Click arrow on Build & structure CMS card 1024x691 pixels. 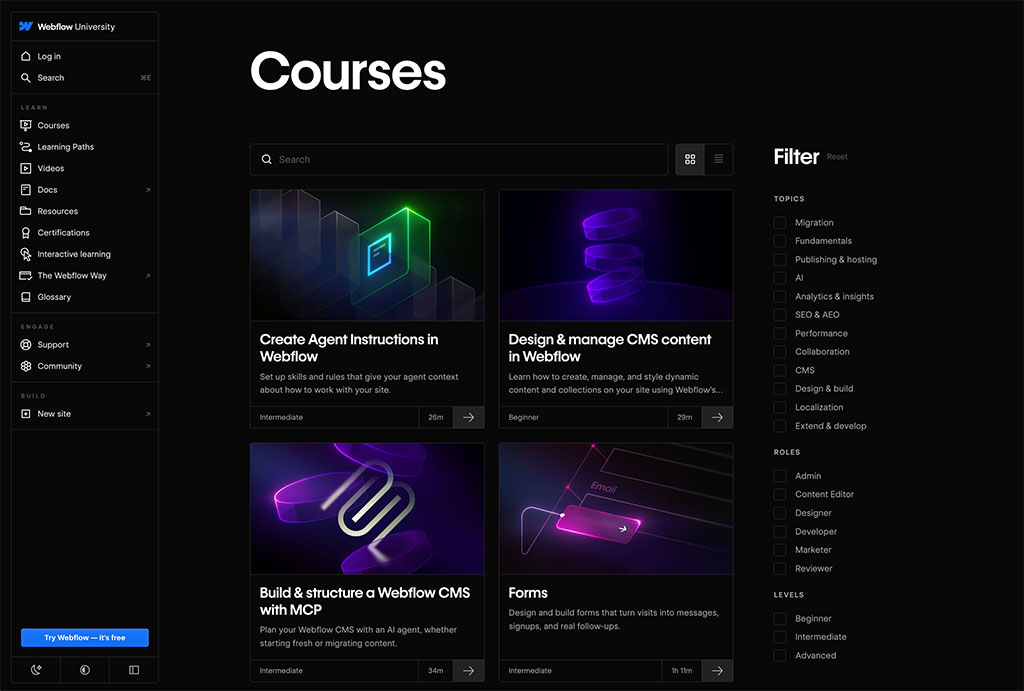468,671
